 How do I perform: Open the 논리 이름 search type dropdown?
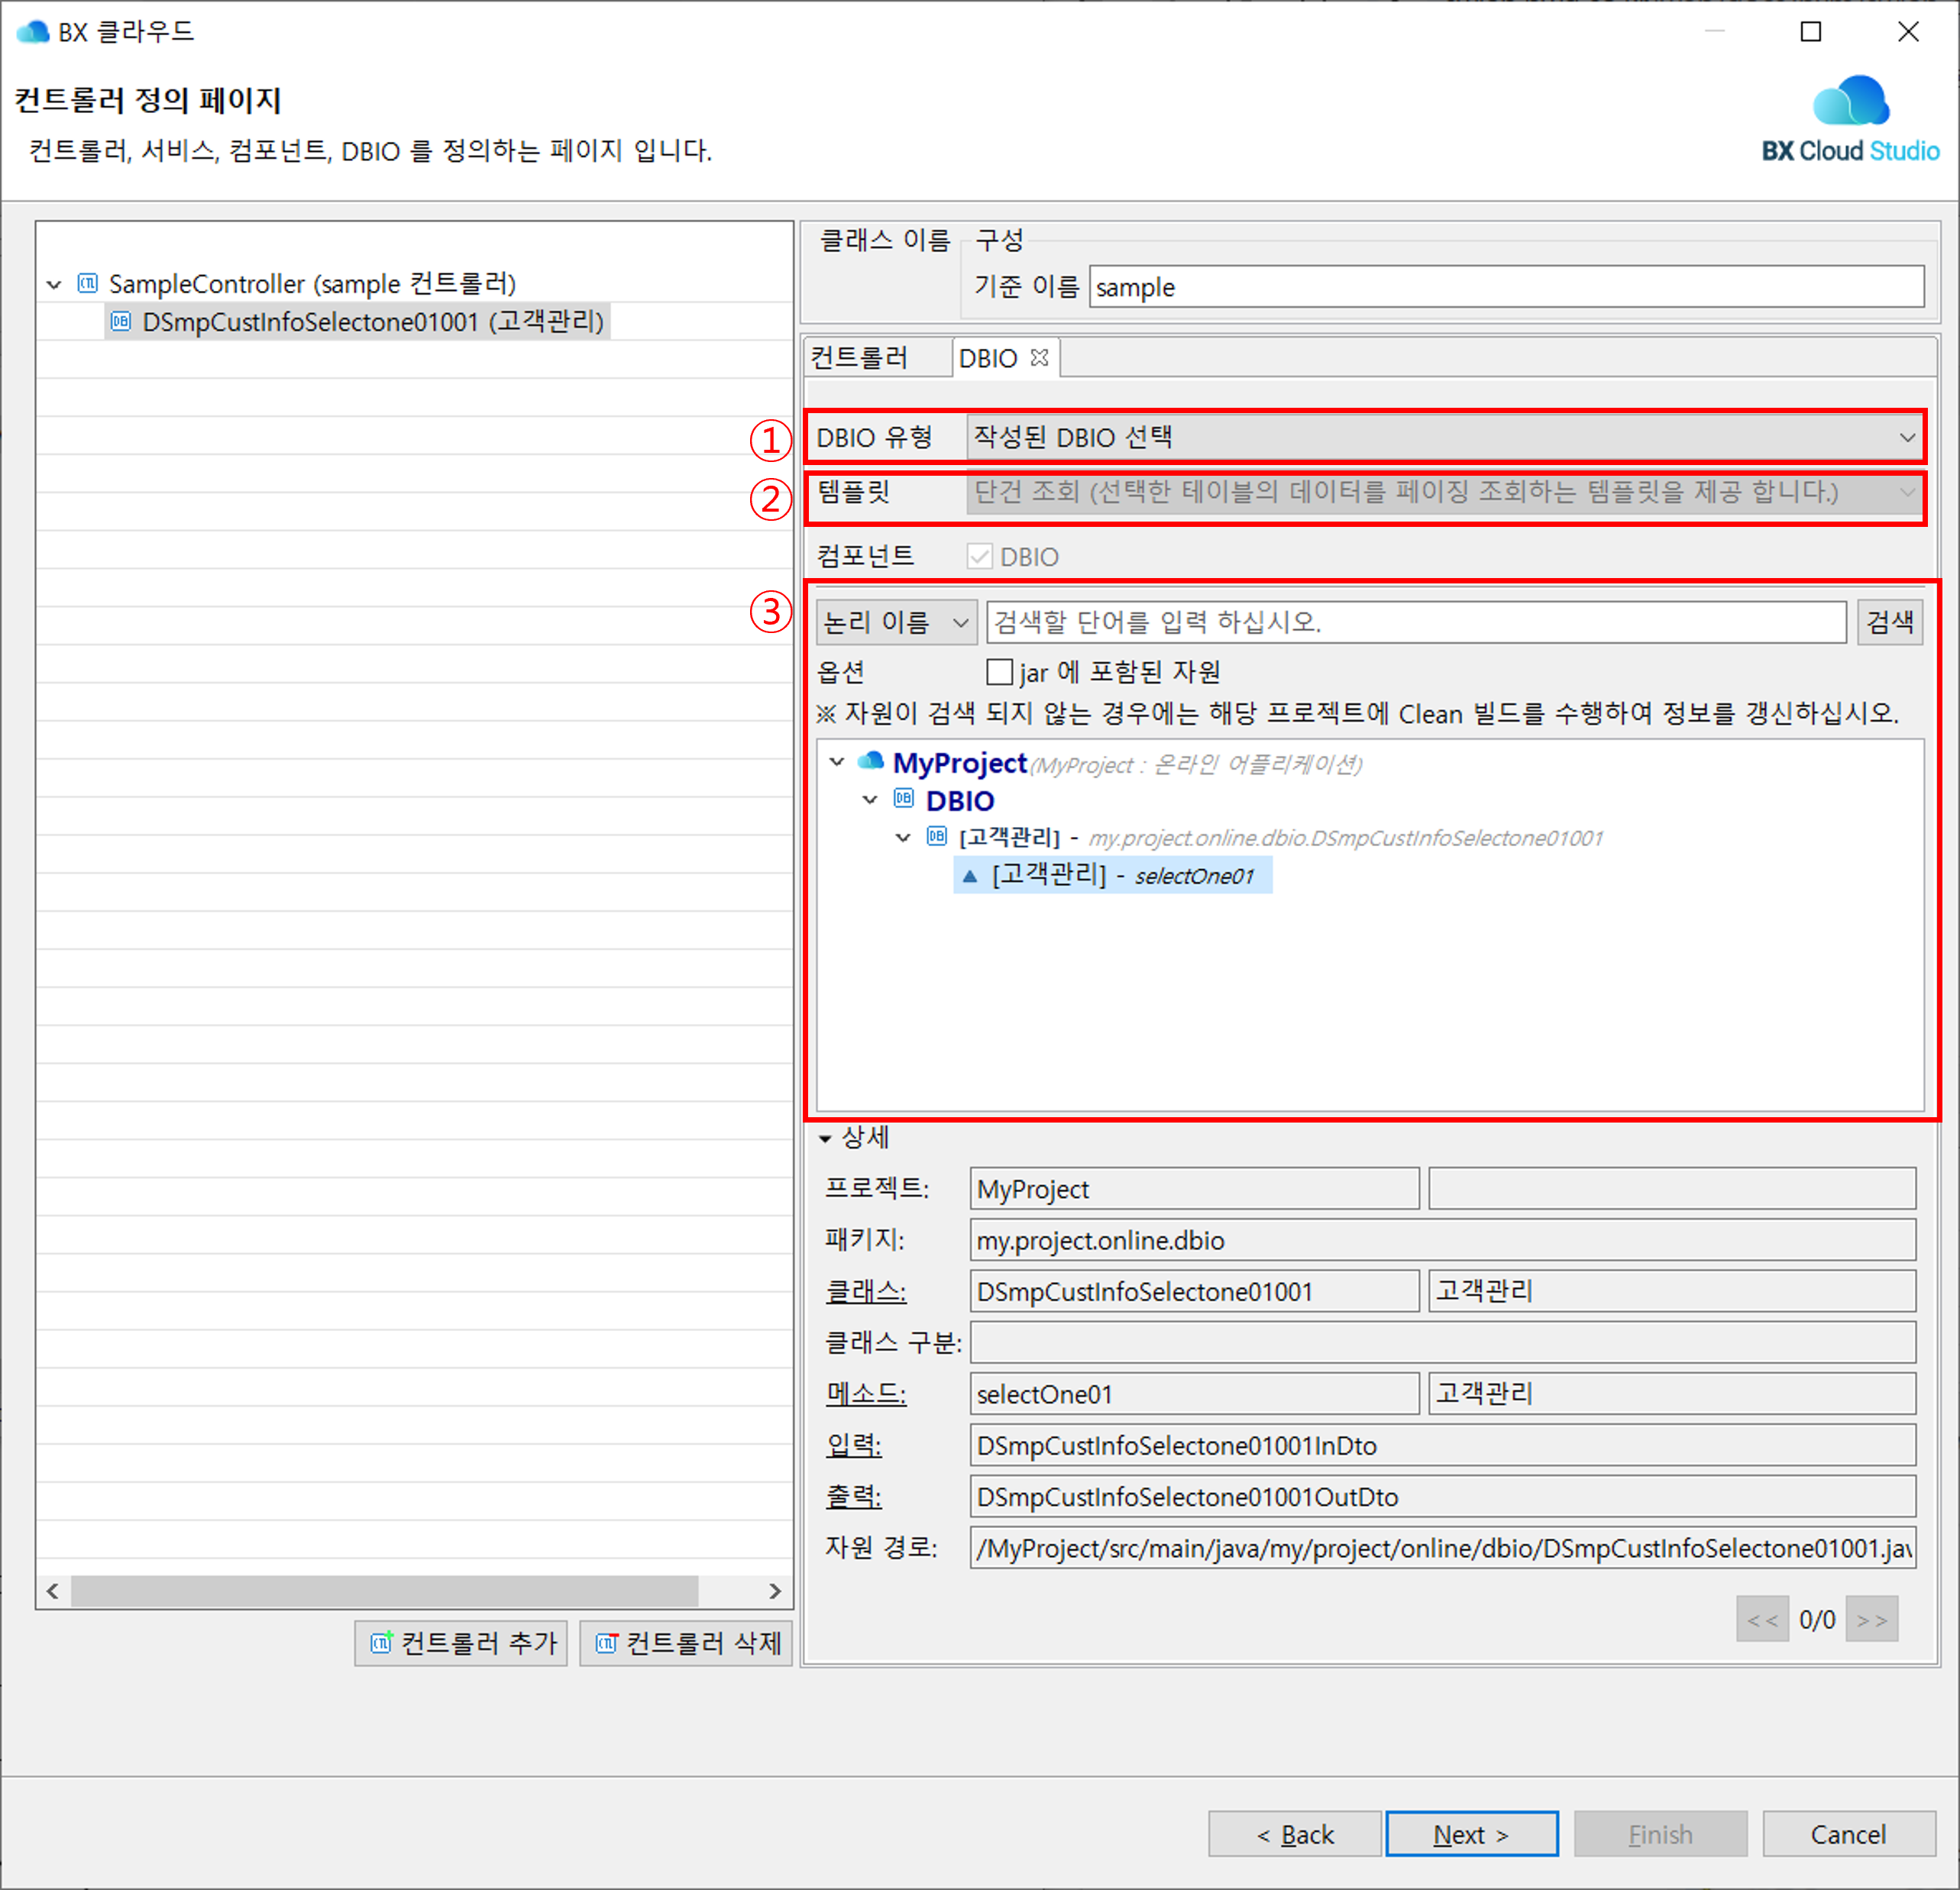(x=895, y=622)
